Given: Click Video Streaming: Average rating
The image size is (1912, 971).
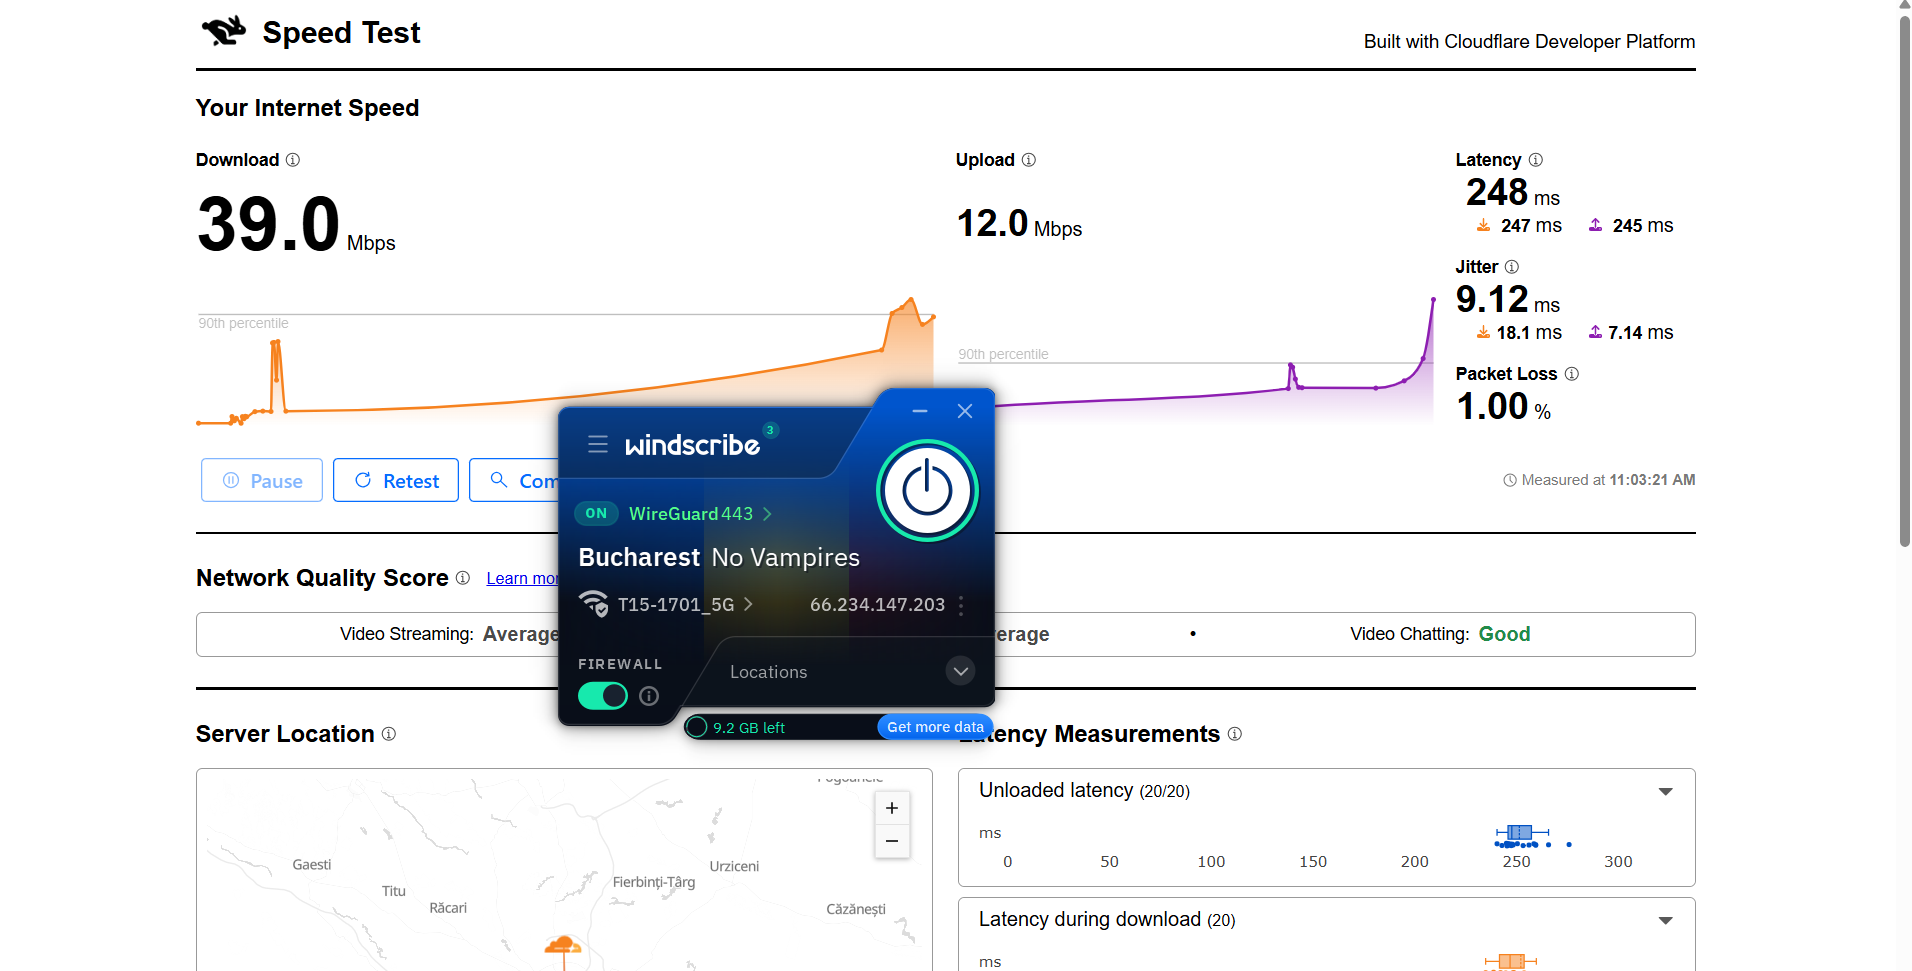Looking at the screenshot, I should pos(450,634).
